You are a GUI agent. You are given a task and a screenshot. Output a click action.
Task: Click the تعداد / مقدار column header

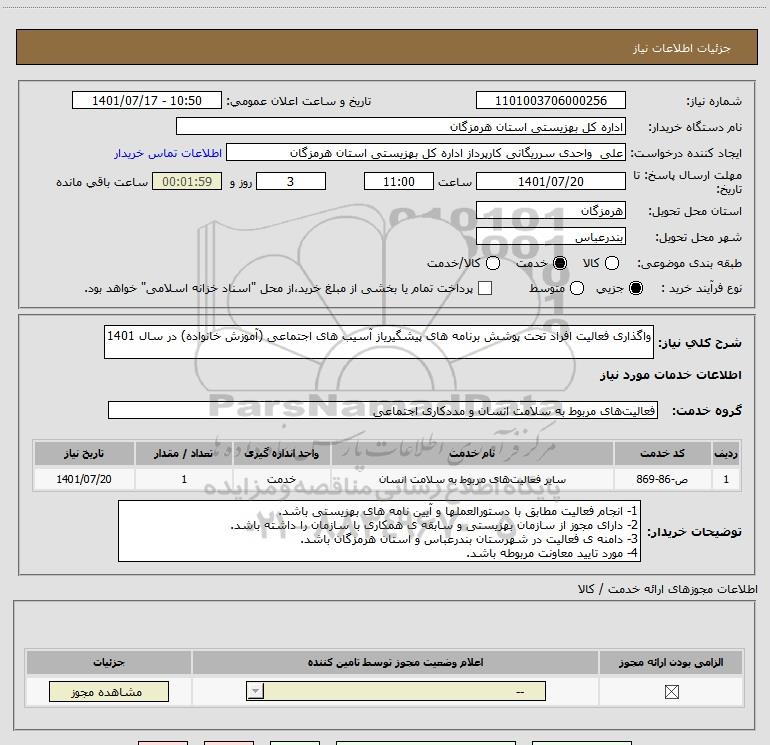point(183,453)
